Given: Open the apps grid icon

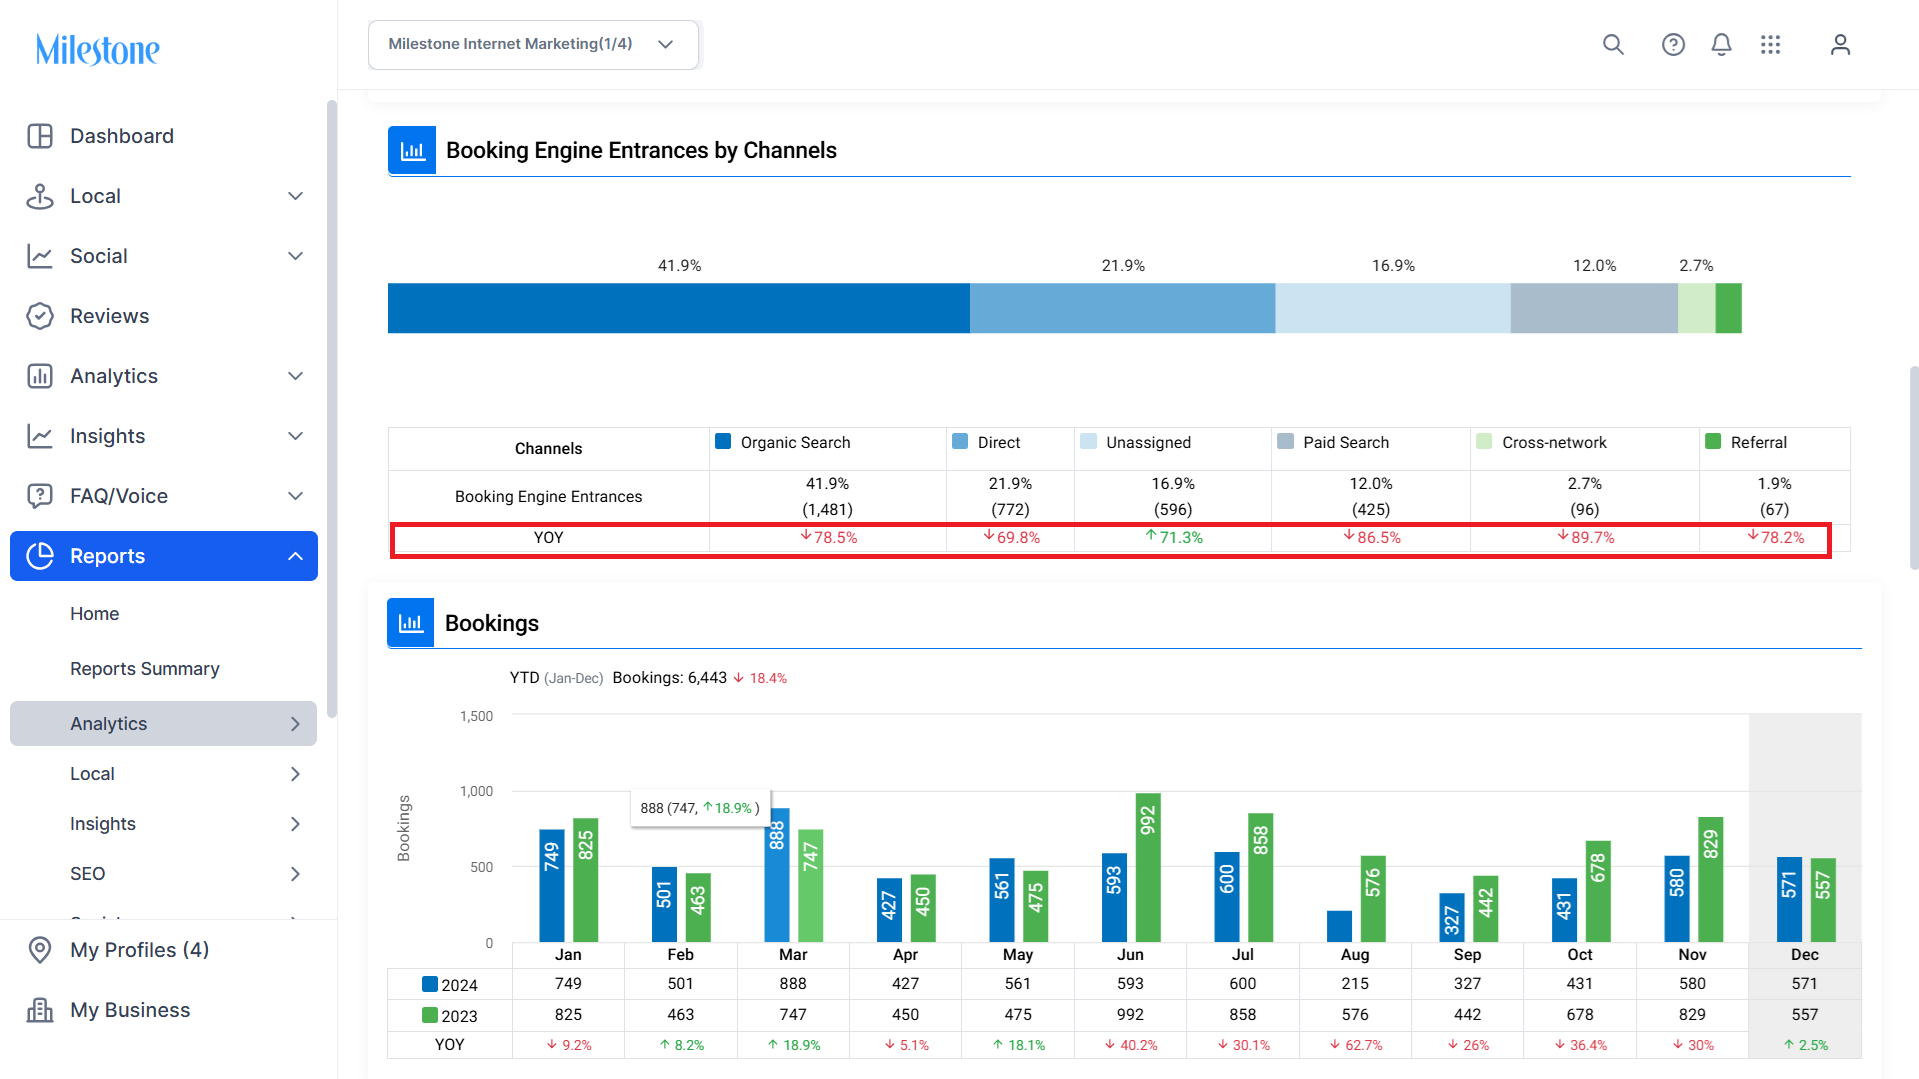Looking at the screenshot, I should (1770, 45).
